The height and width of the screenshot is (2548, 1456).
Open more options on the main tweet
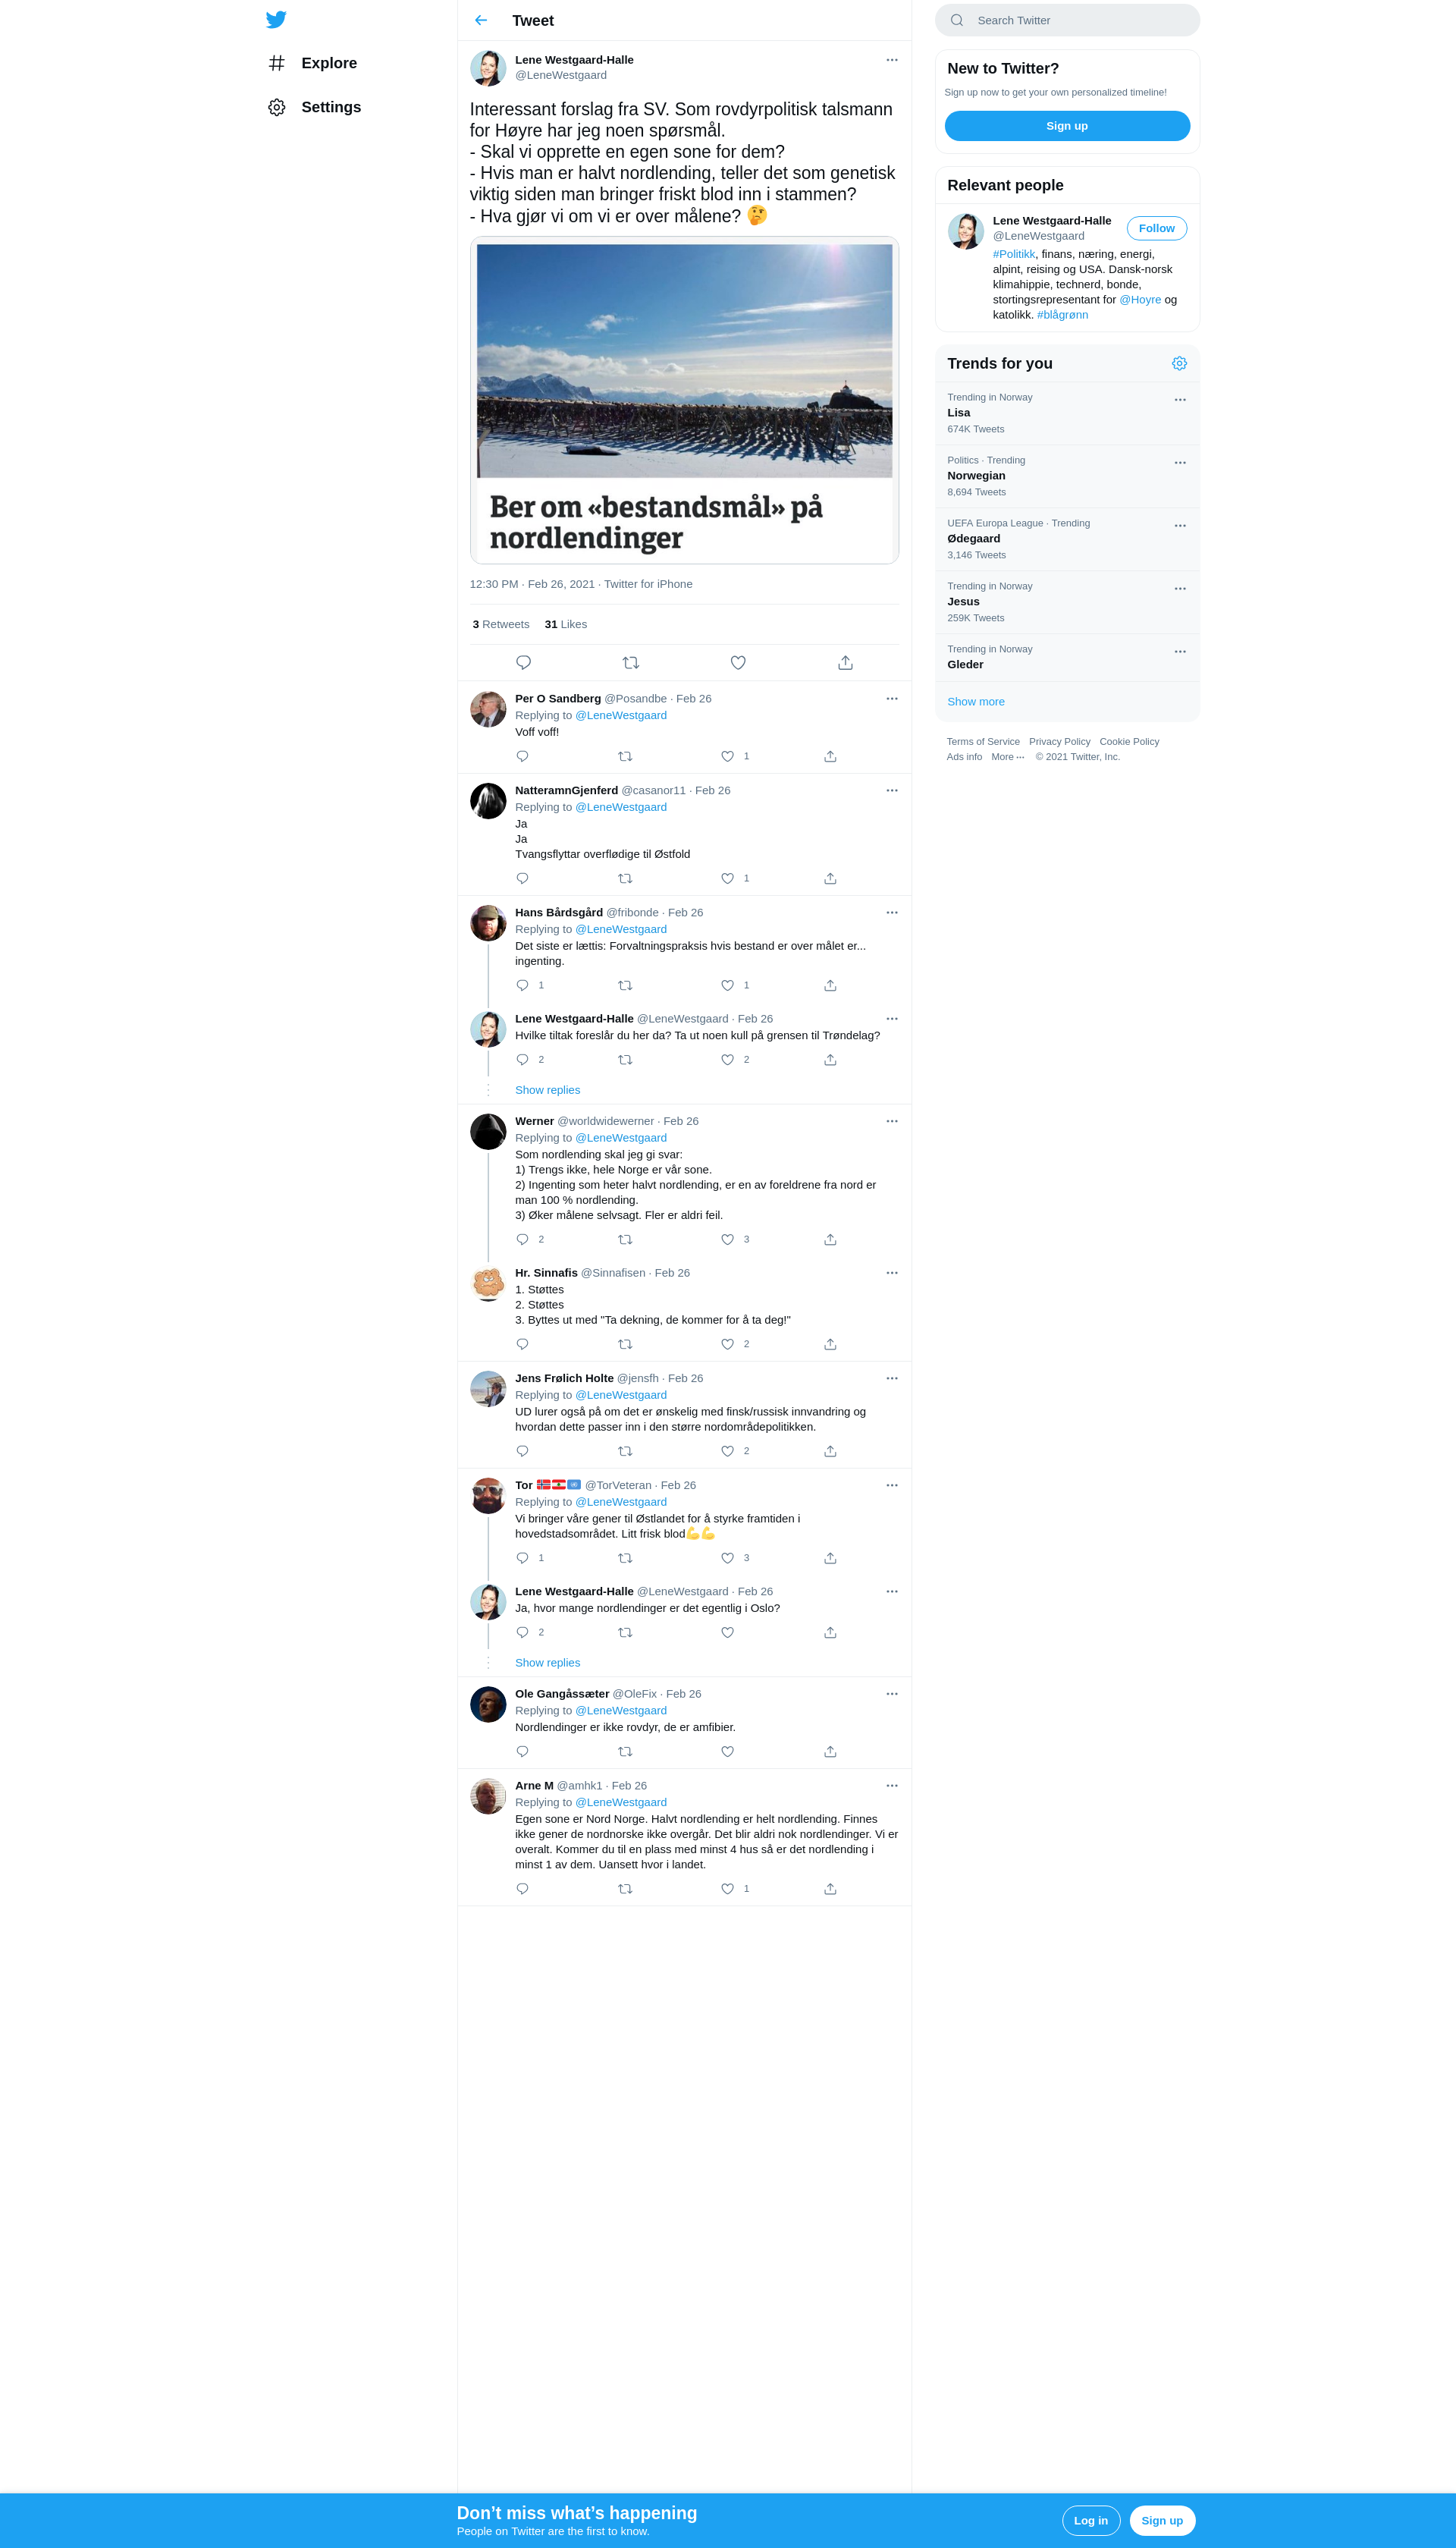892,60
